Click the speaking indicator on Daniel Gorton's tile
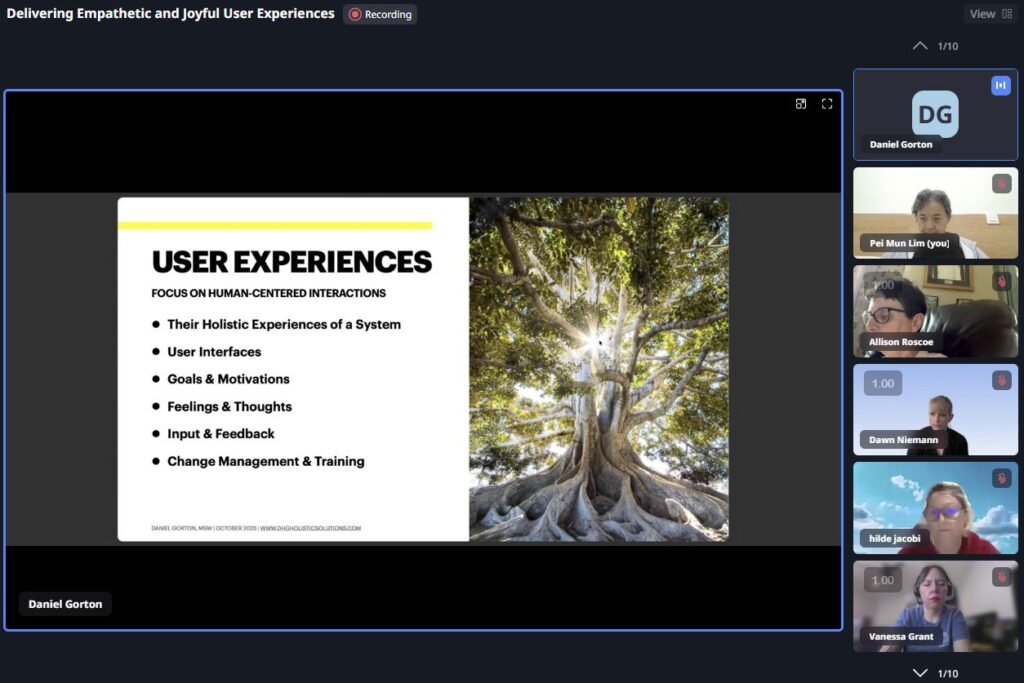Screen dimensions: 1024x683 pos(1001,86)
